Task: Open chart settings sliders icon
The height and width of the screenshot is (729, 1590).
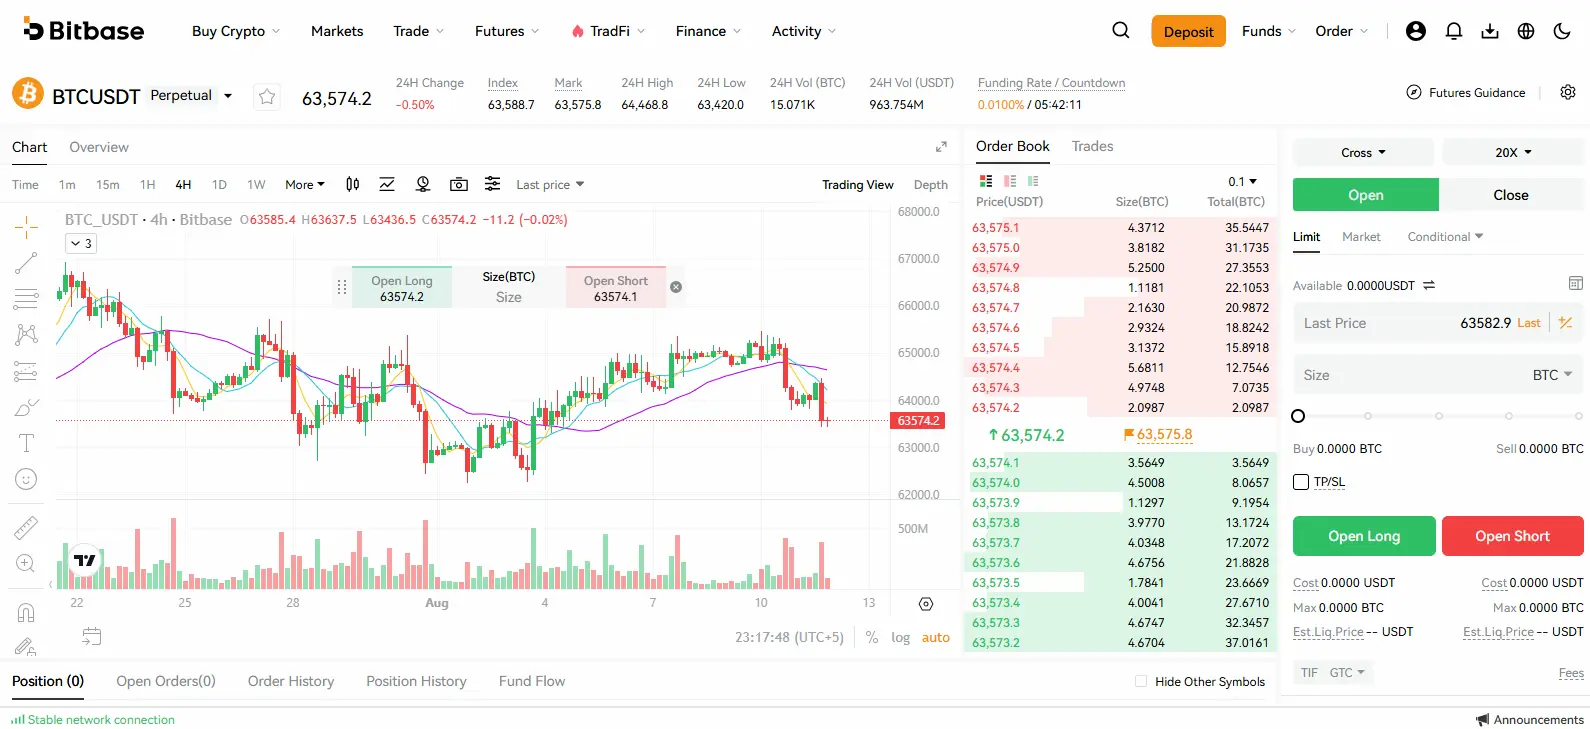Action: coord(493,184)
